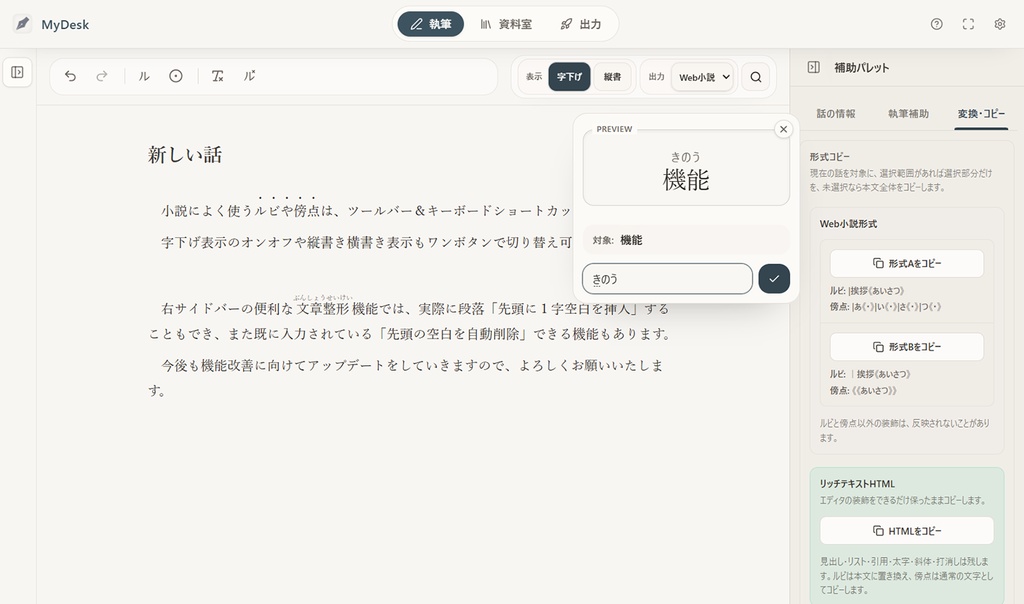The height and width of the screenshot is (604, 1024).
Task: Open search with the magnifier icon
Action: point(756,76)
